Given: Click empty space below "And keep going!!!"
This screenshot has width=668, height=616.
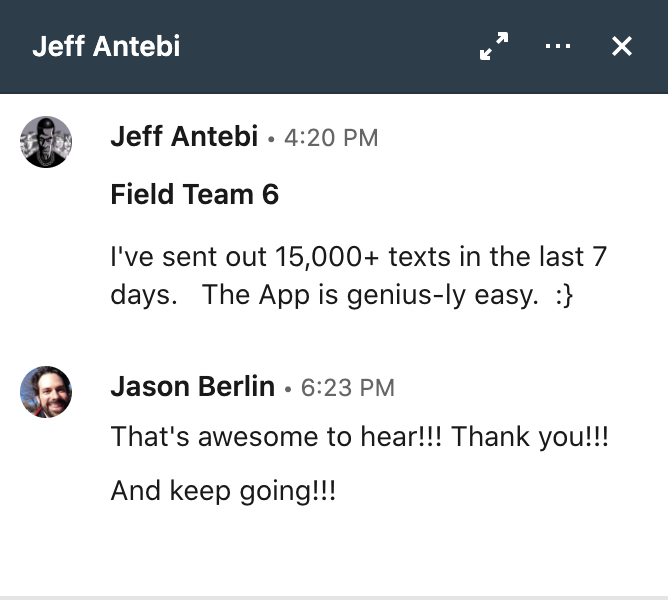Looking at the screenshot, I should point(334,554).
